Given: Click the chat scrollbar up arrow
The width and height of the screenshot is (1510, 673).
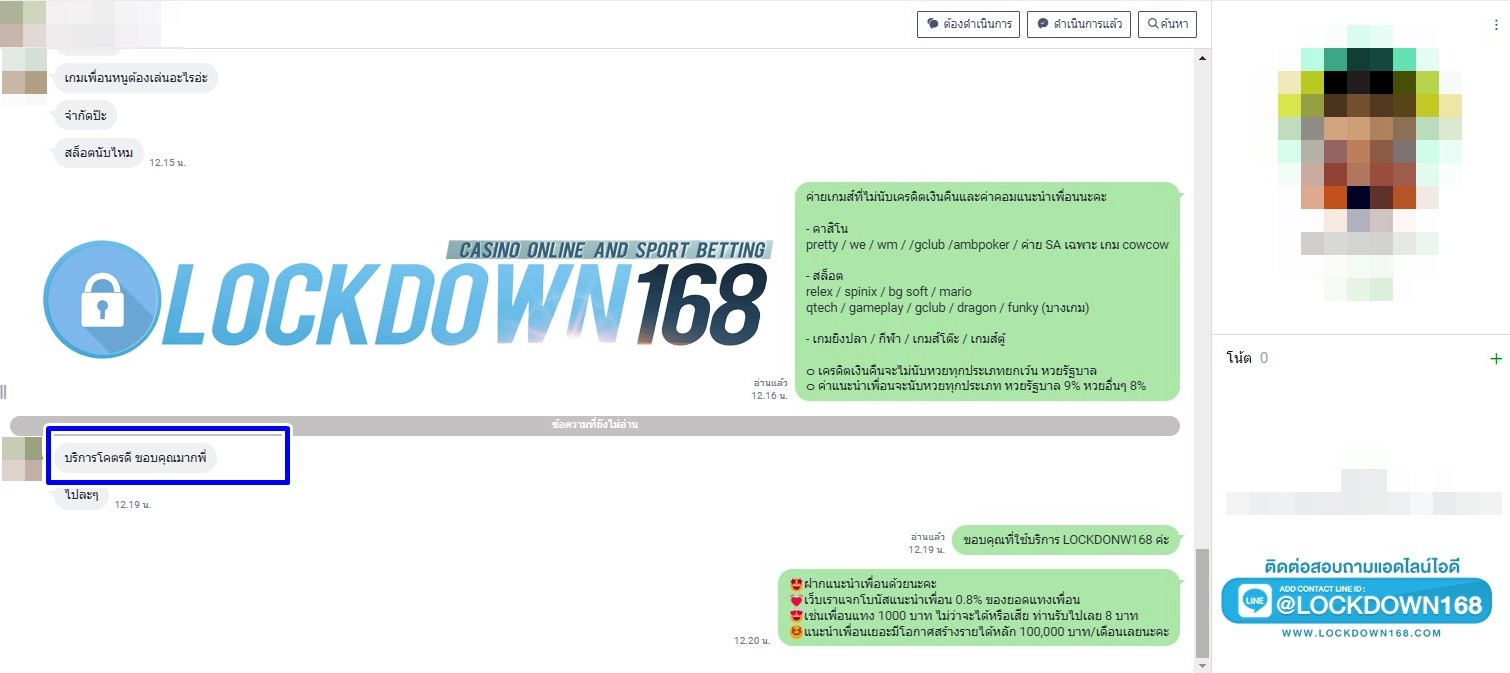Looking at the screenshot, I should pyautogui.click(x=1203, y=59).
